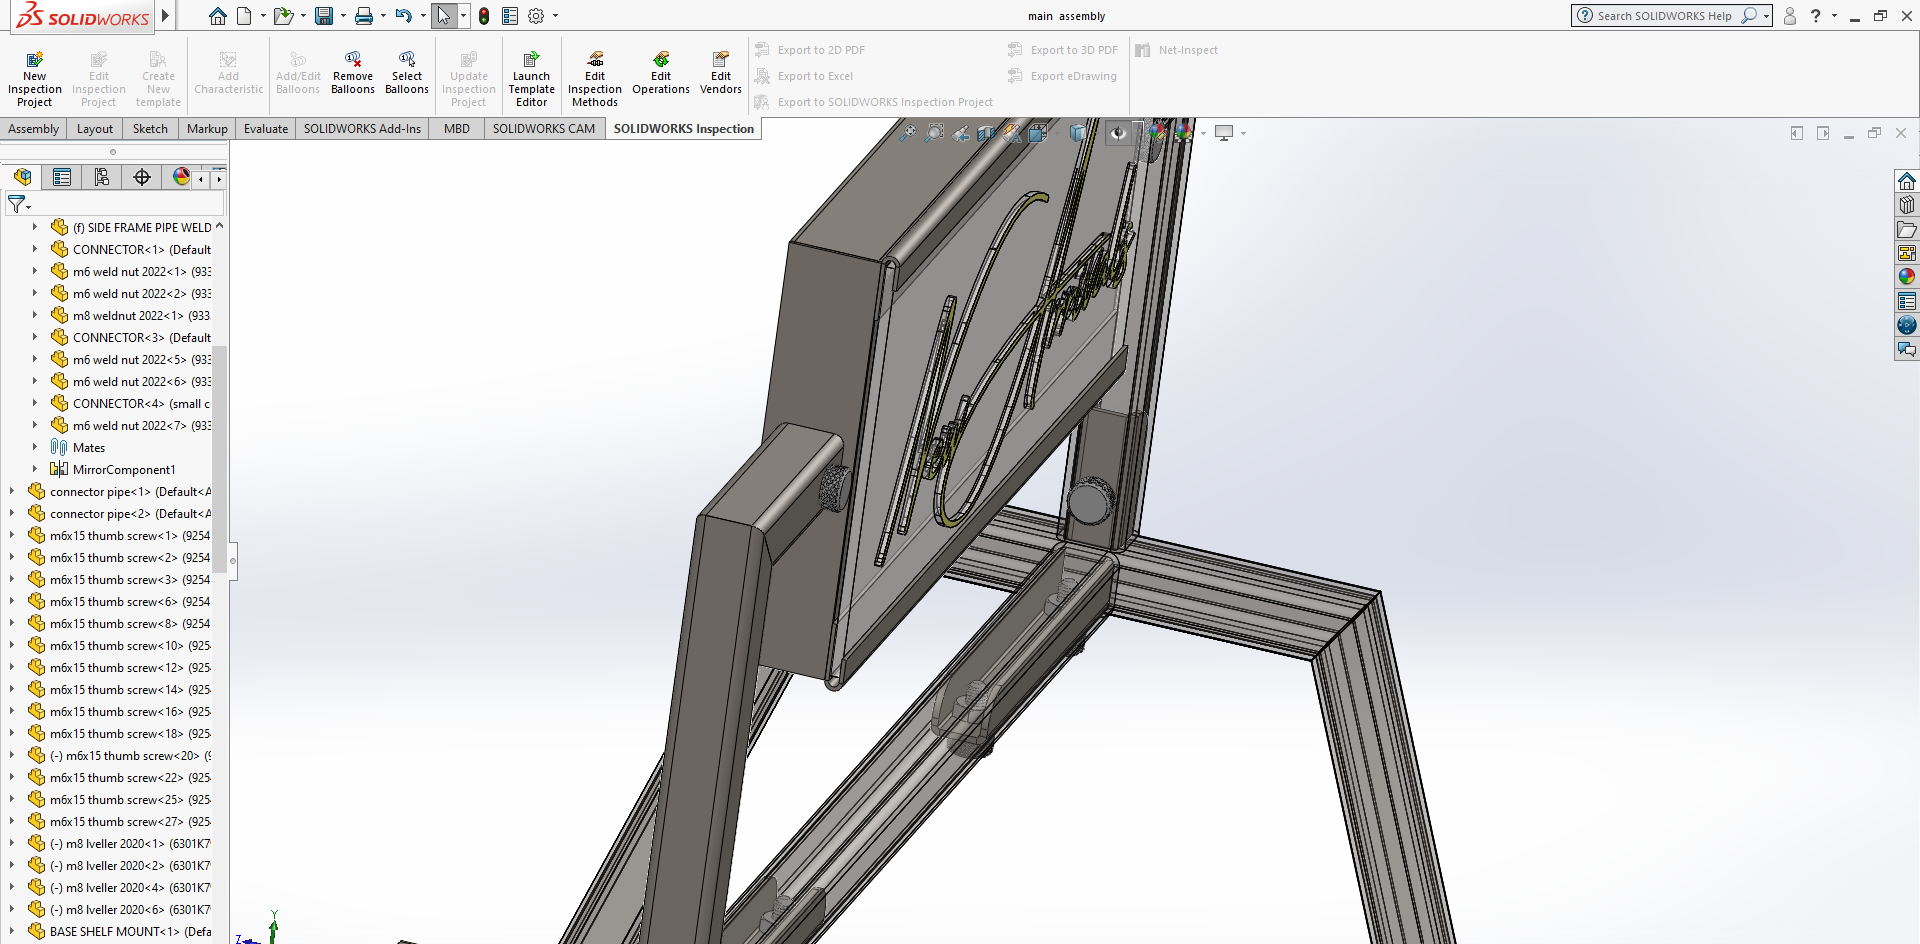Open Appearances task pane tab
The image size is (1920, 944).
coord(1907,277)
